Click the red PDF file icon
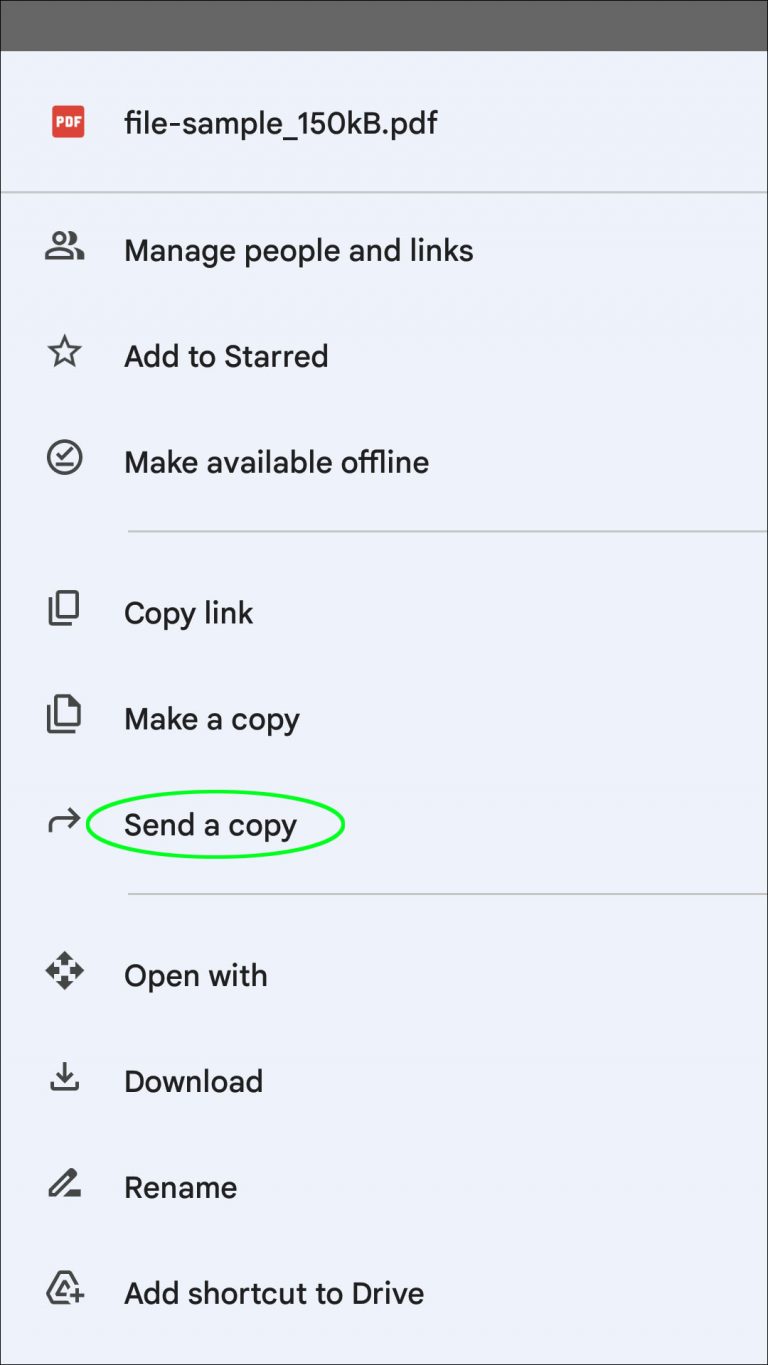This screenshot has width=768, height=1365. [x=65, y=122]
